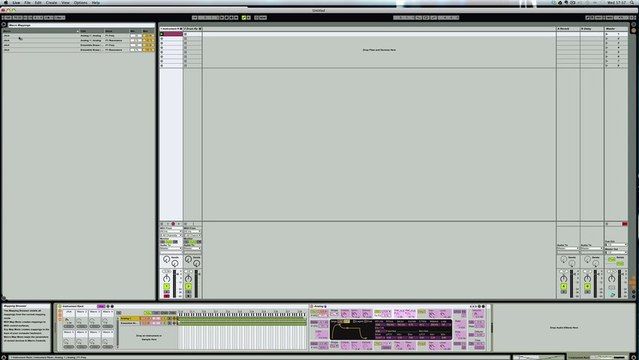Screen dimensions: 639x360
Task: Select the Ensemble Brass F1 Resonance mapping row
Action: click(x=79, y=50)
